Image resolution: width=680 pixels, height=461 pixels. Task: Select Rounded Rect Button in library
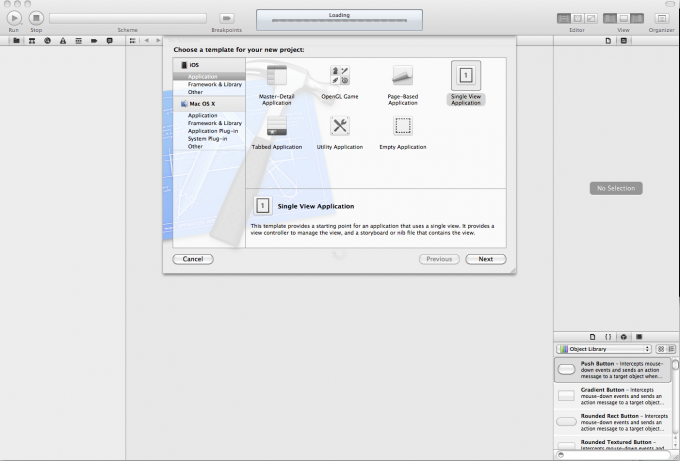(613, 422)
